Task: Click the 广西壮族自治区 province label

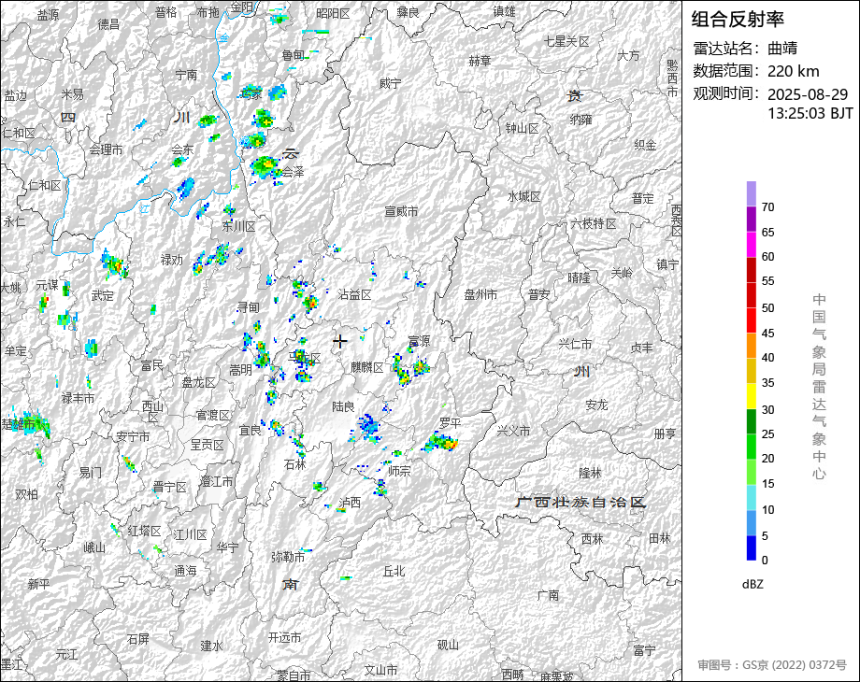Action: [x=581, y=502]
